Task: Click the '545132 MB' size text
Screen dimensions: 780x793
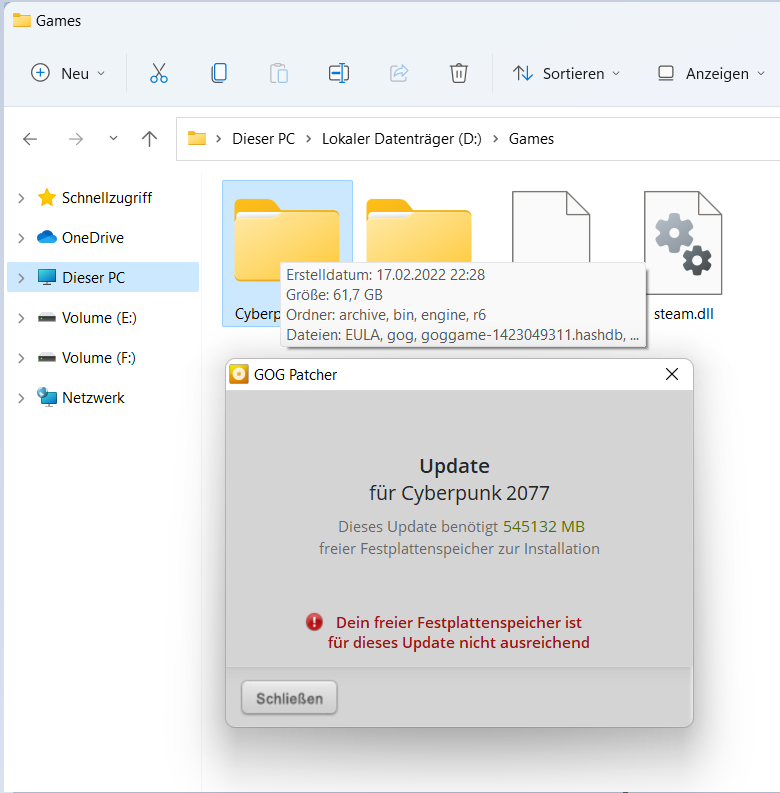Action: click(544, 526)
